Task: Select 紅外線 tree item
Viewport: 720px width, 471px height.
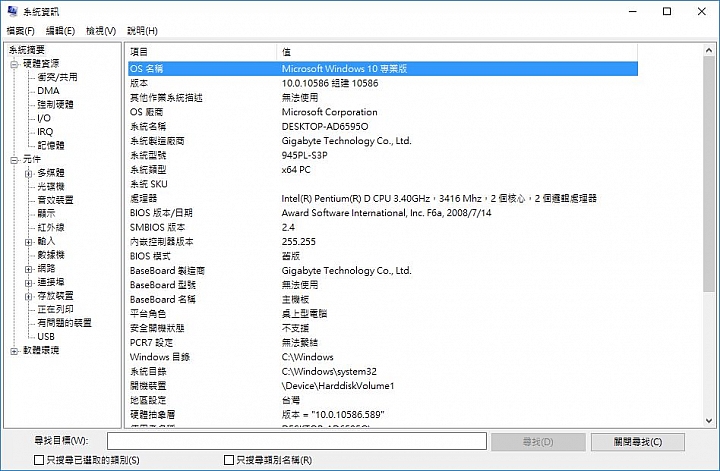Action: click(x=51, y=227)
